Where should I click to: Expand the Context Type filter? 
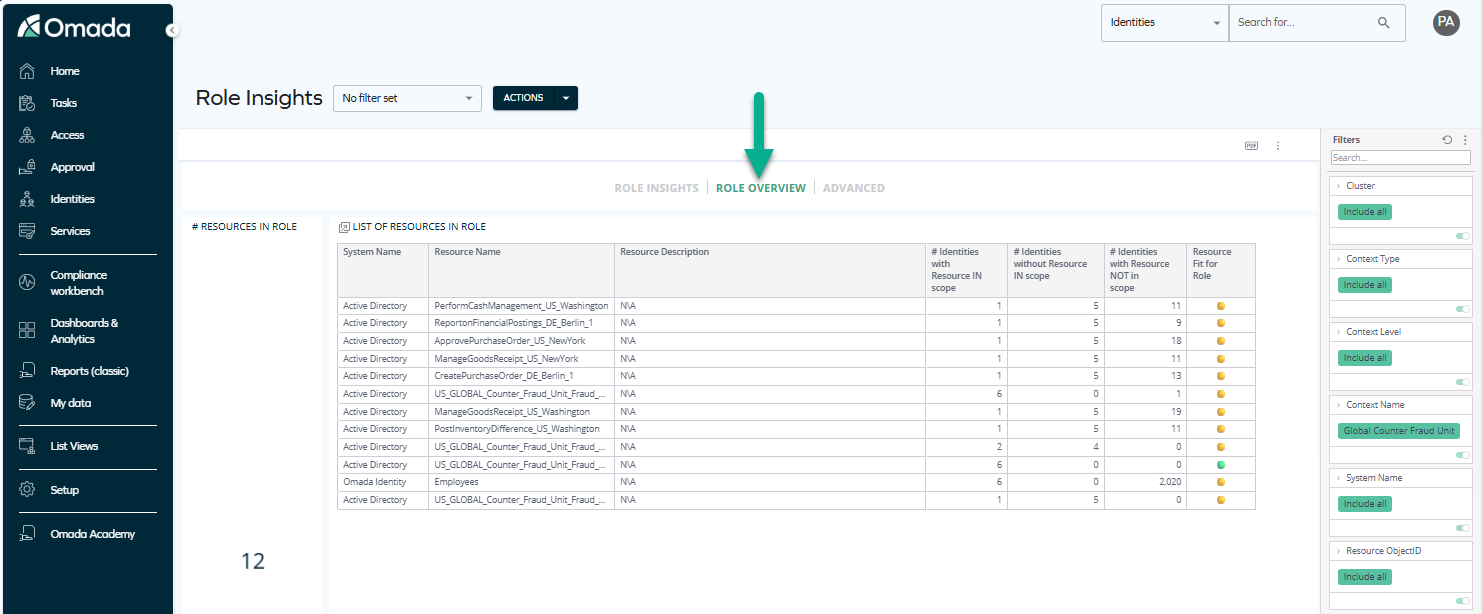[1338, 259]
